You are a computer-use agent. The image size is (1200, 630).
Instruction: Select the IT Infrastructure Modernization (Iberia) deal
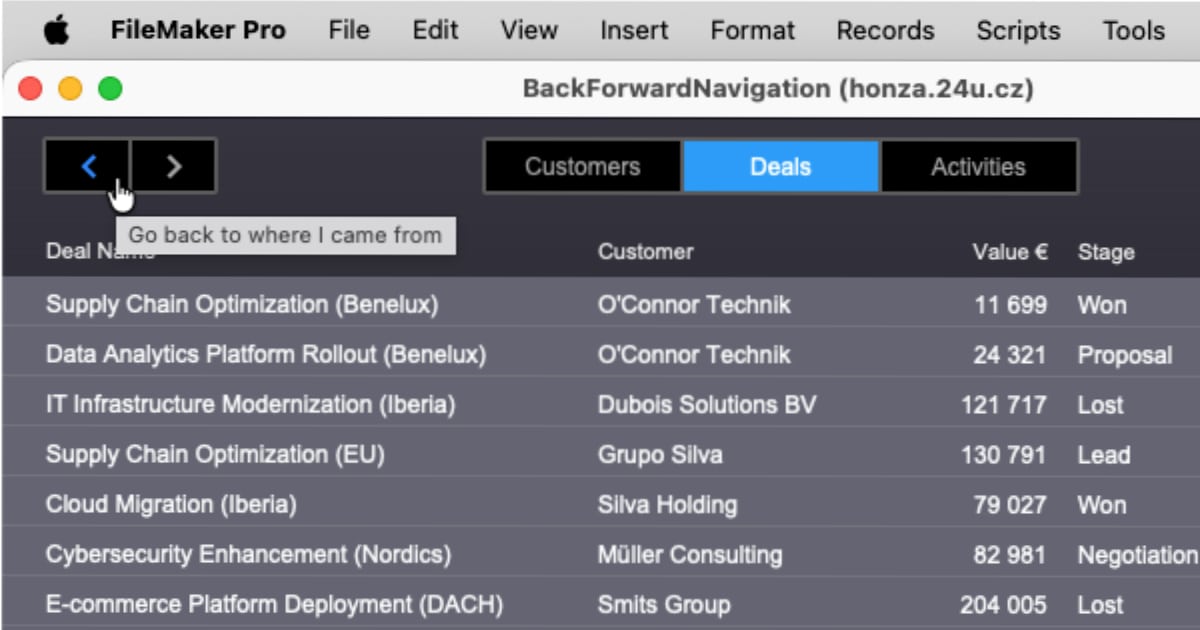pyautogui.click(x=250, y=405)
